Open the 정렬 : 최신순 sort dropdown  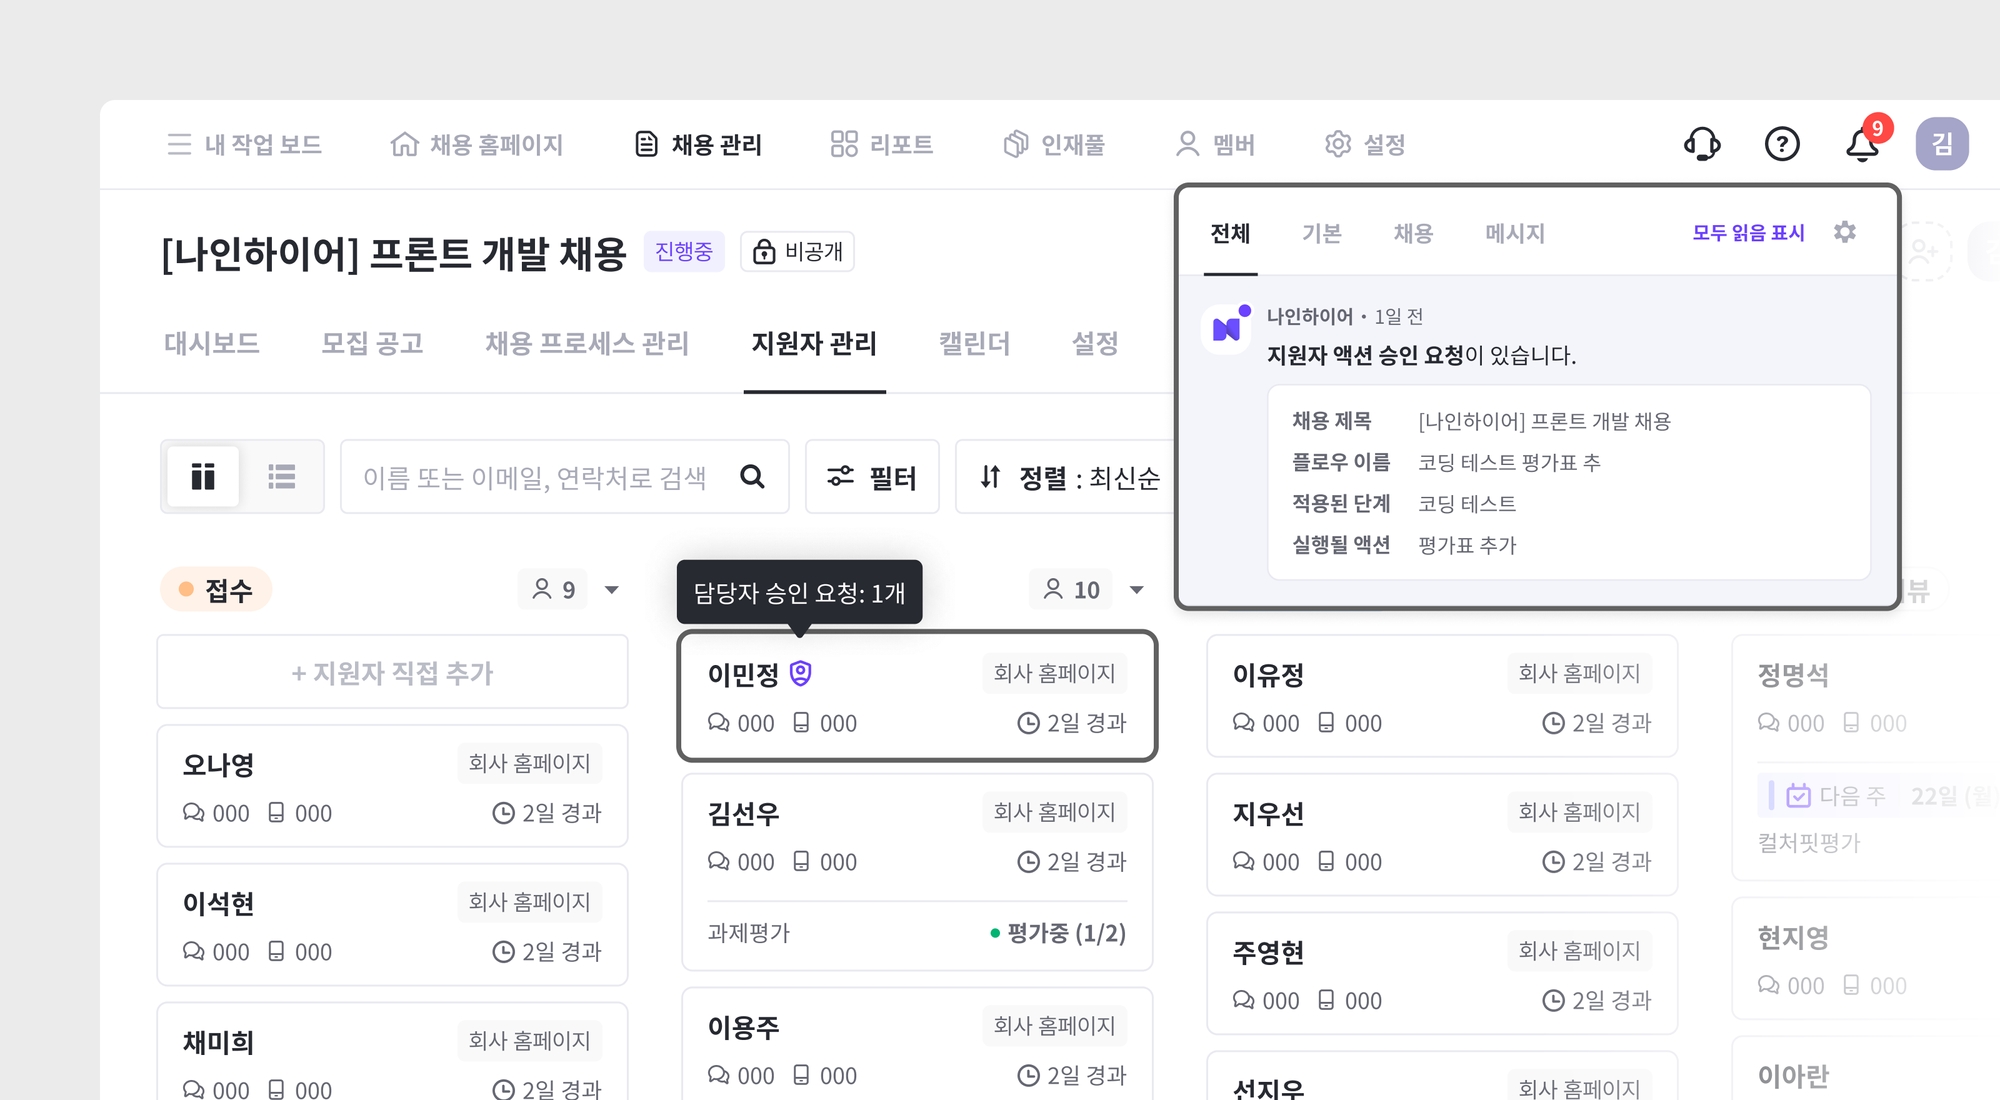coord(1068,477)
